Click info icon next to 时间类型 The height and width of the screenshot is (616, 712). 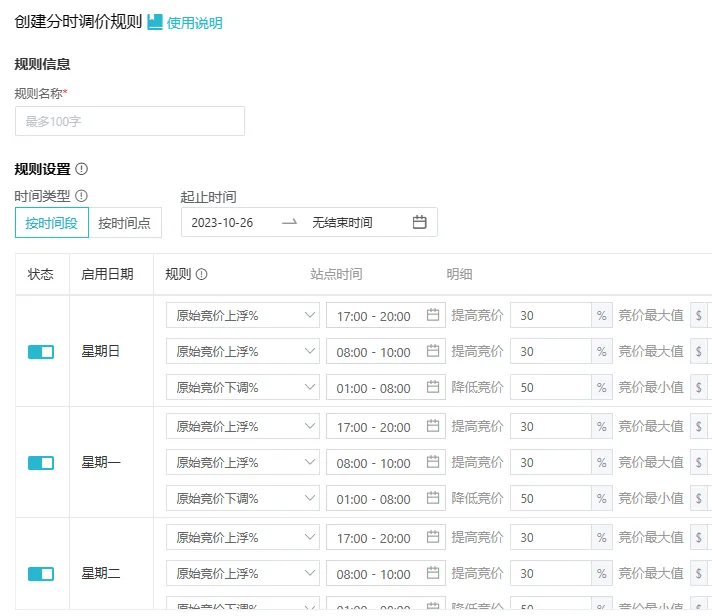click(81, 196)
